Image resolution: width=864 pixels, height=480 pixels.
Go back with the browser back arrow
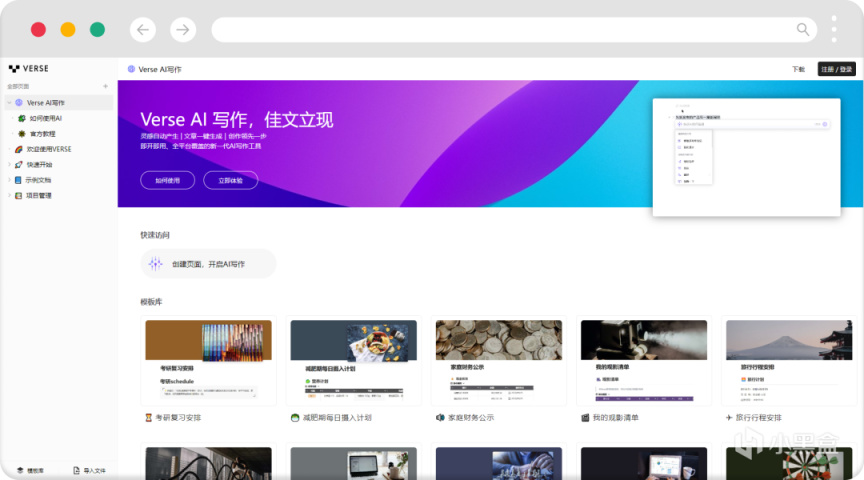[x=143, y=30]
